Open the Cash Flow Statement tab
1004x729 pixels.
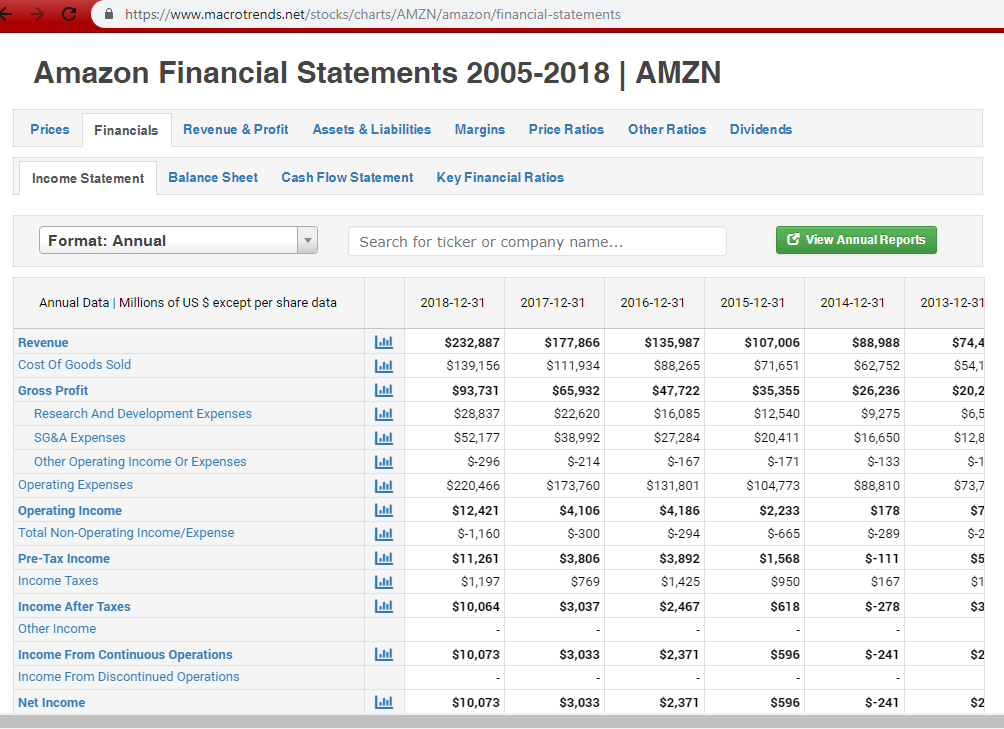(347, 177)
